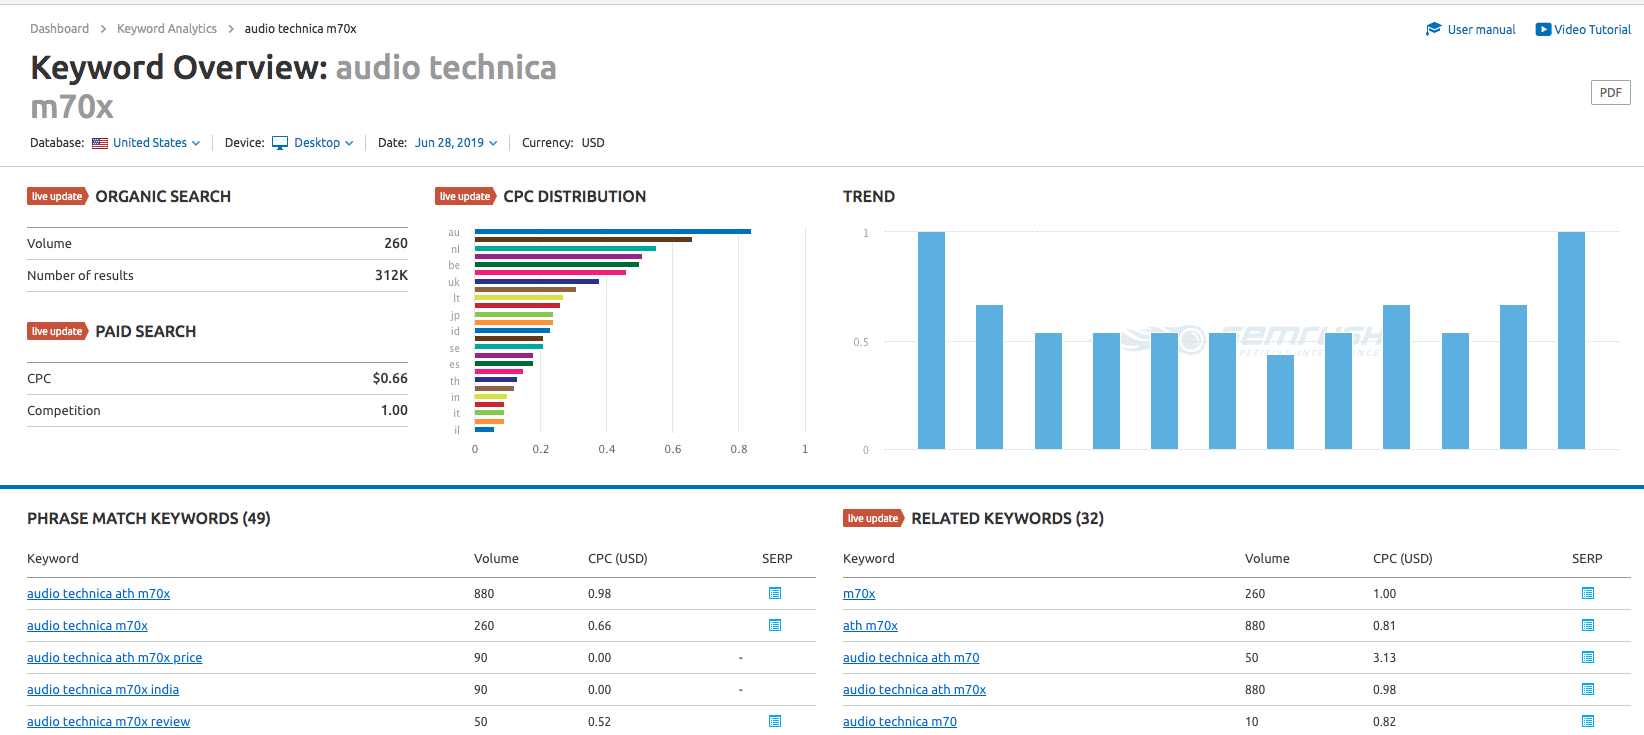The width and height of the screenshot is (1644, 735).
Task: Click the Paid Search live update badge
Action: (57, 331)
